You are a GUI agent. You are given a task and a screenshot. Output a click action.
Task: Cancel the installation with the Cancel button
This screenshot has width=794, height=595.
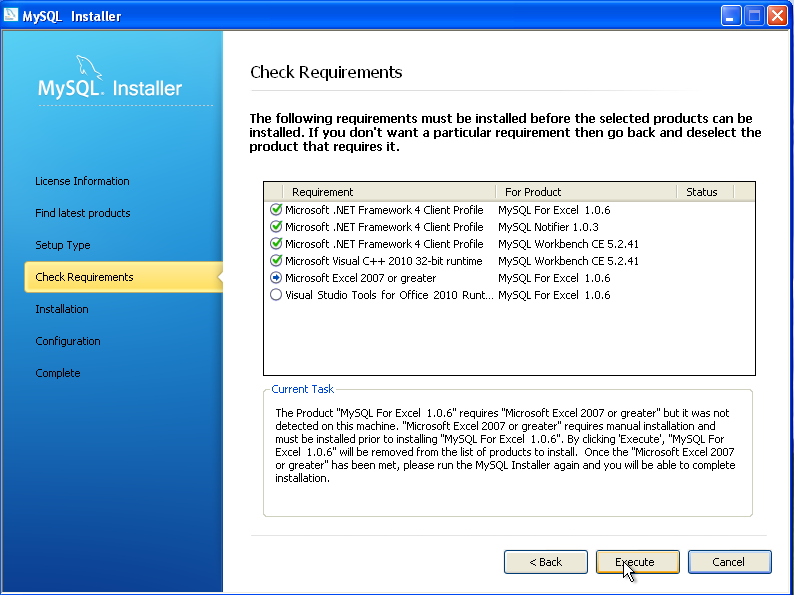tap(729, 562)
